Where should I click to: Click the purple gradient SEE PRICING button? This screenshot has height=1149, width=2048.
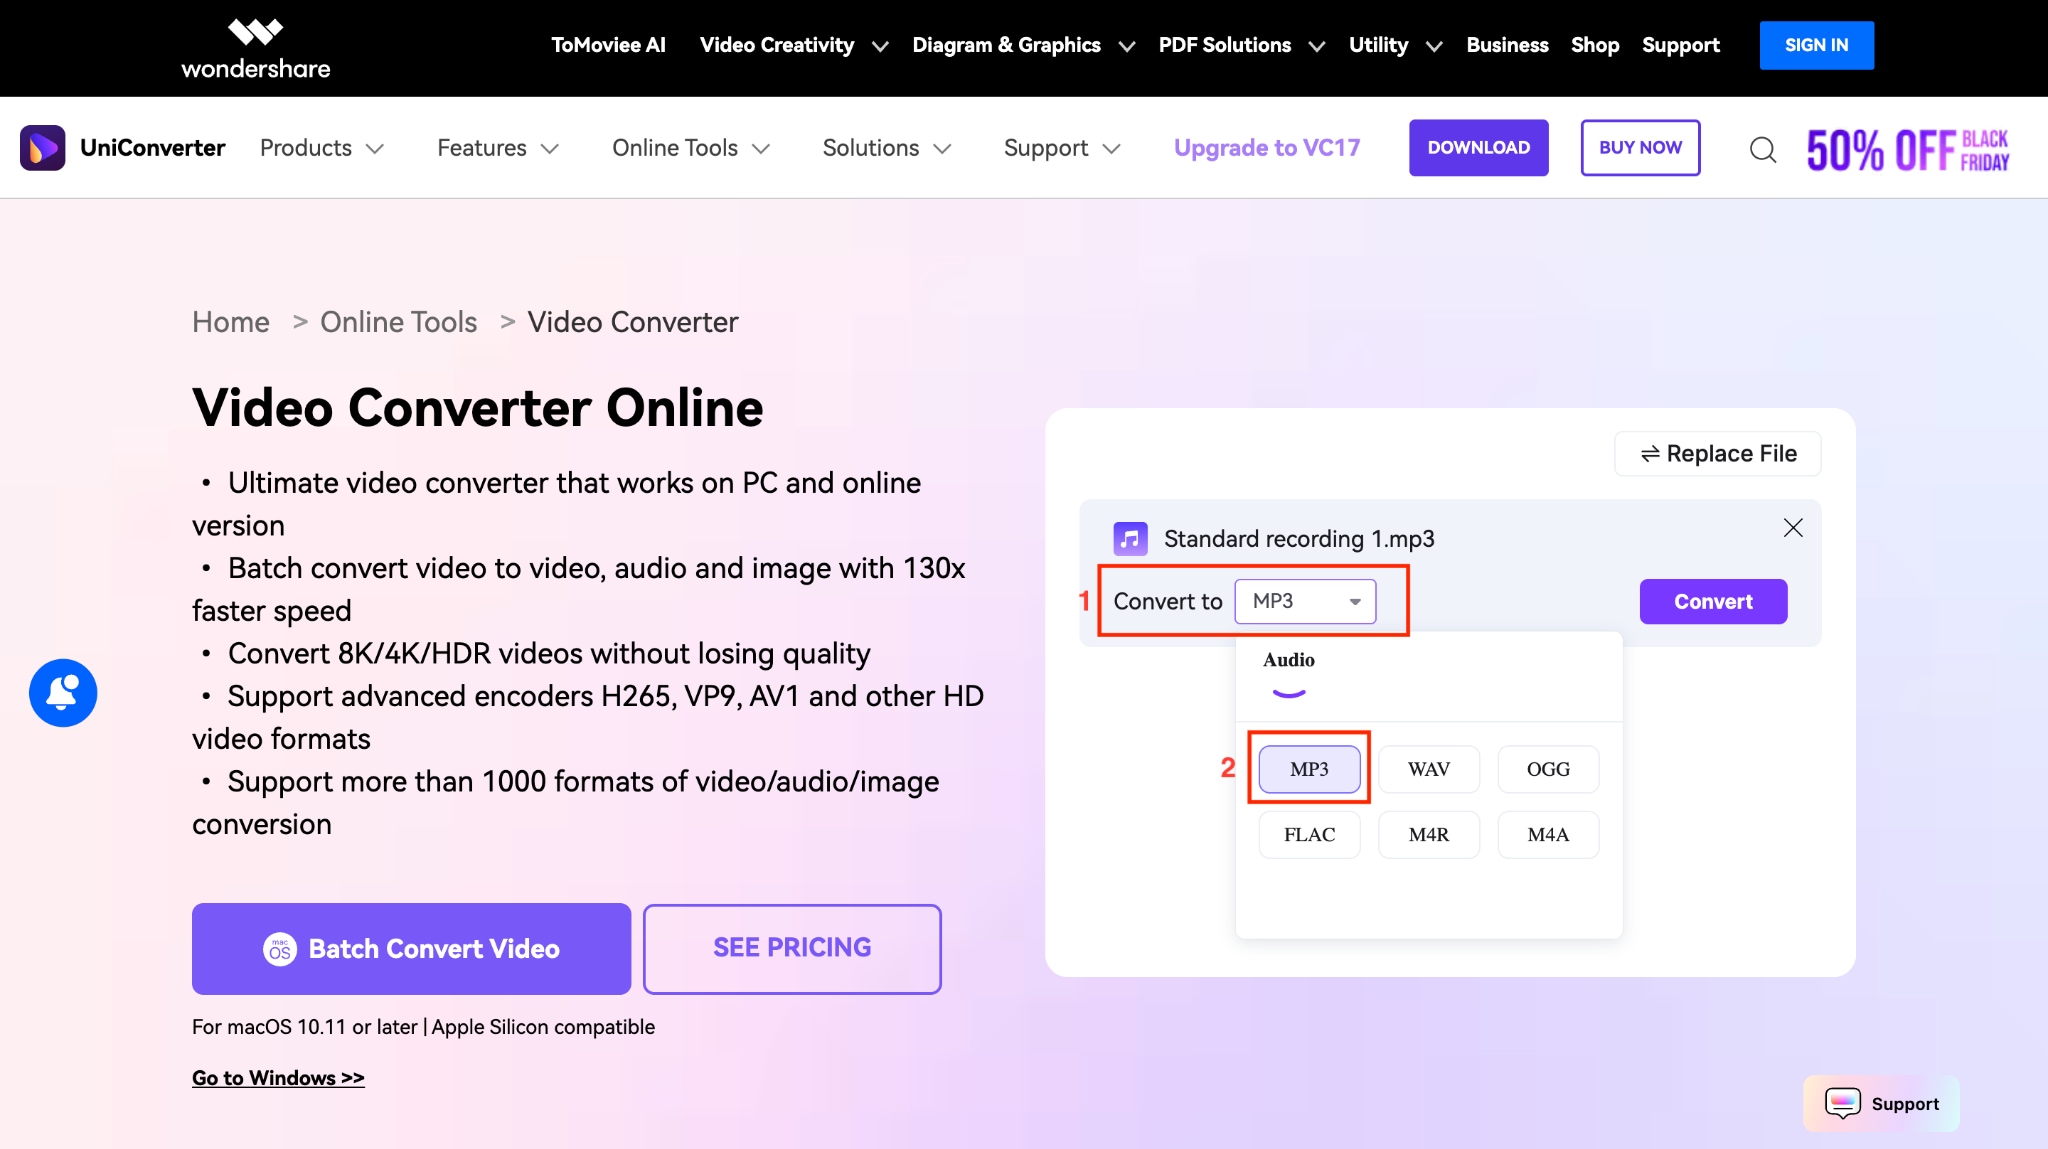[x=791, y=948]
